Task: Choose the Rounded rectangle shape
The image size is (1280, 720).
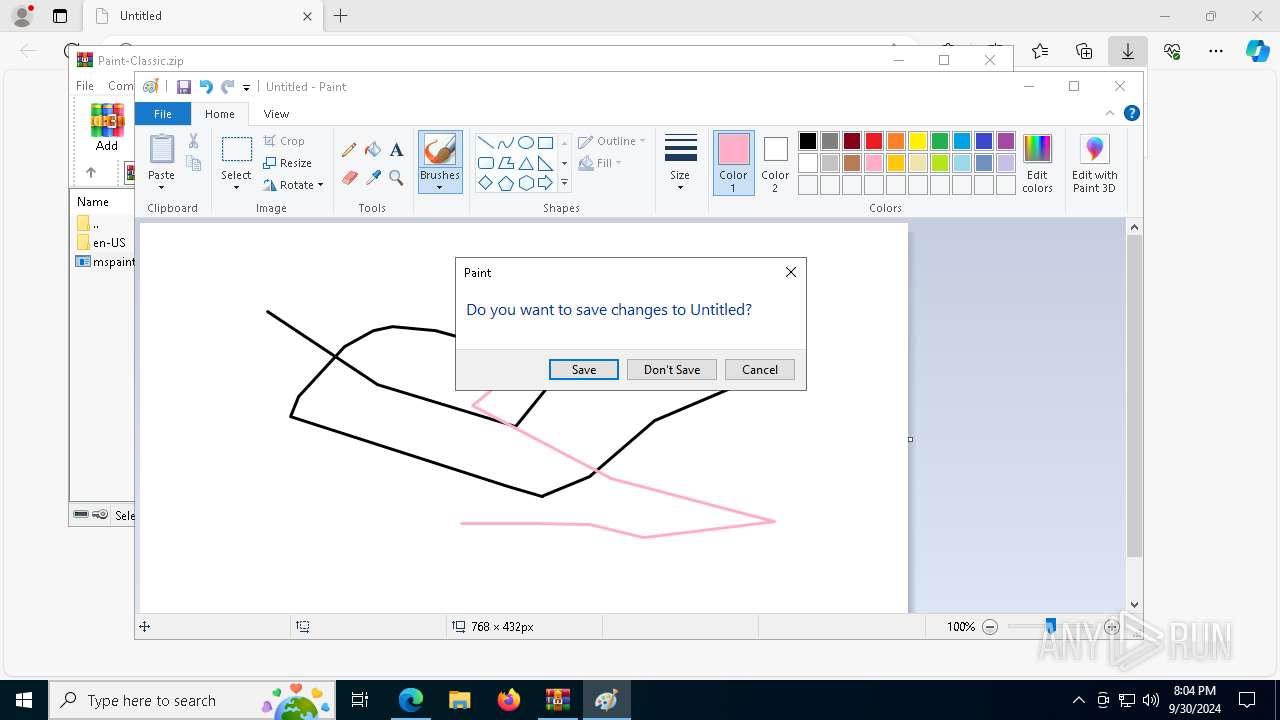Action: (x=485, y=163)
